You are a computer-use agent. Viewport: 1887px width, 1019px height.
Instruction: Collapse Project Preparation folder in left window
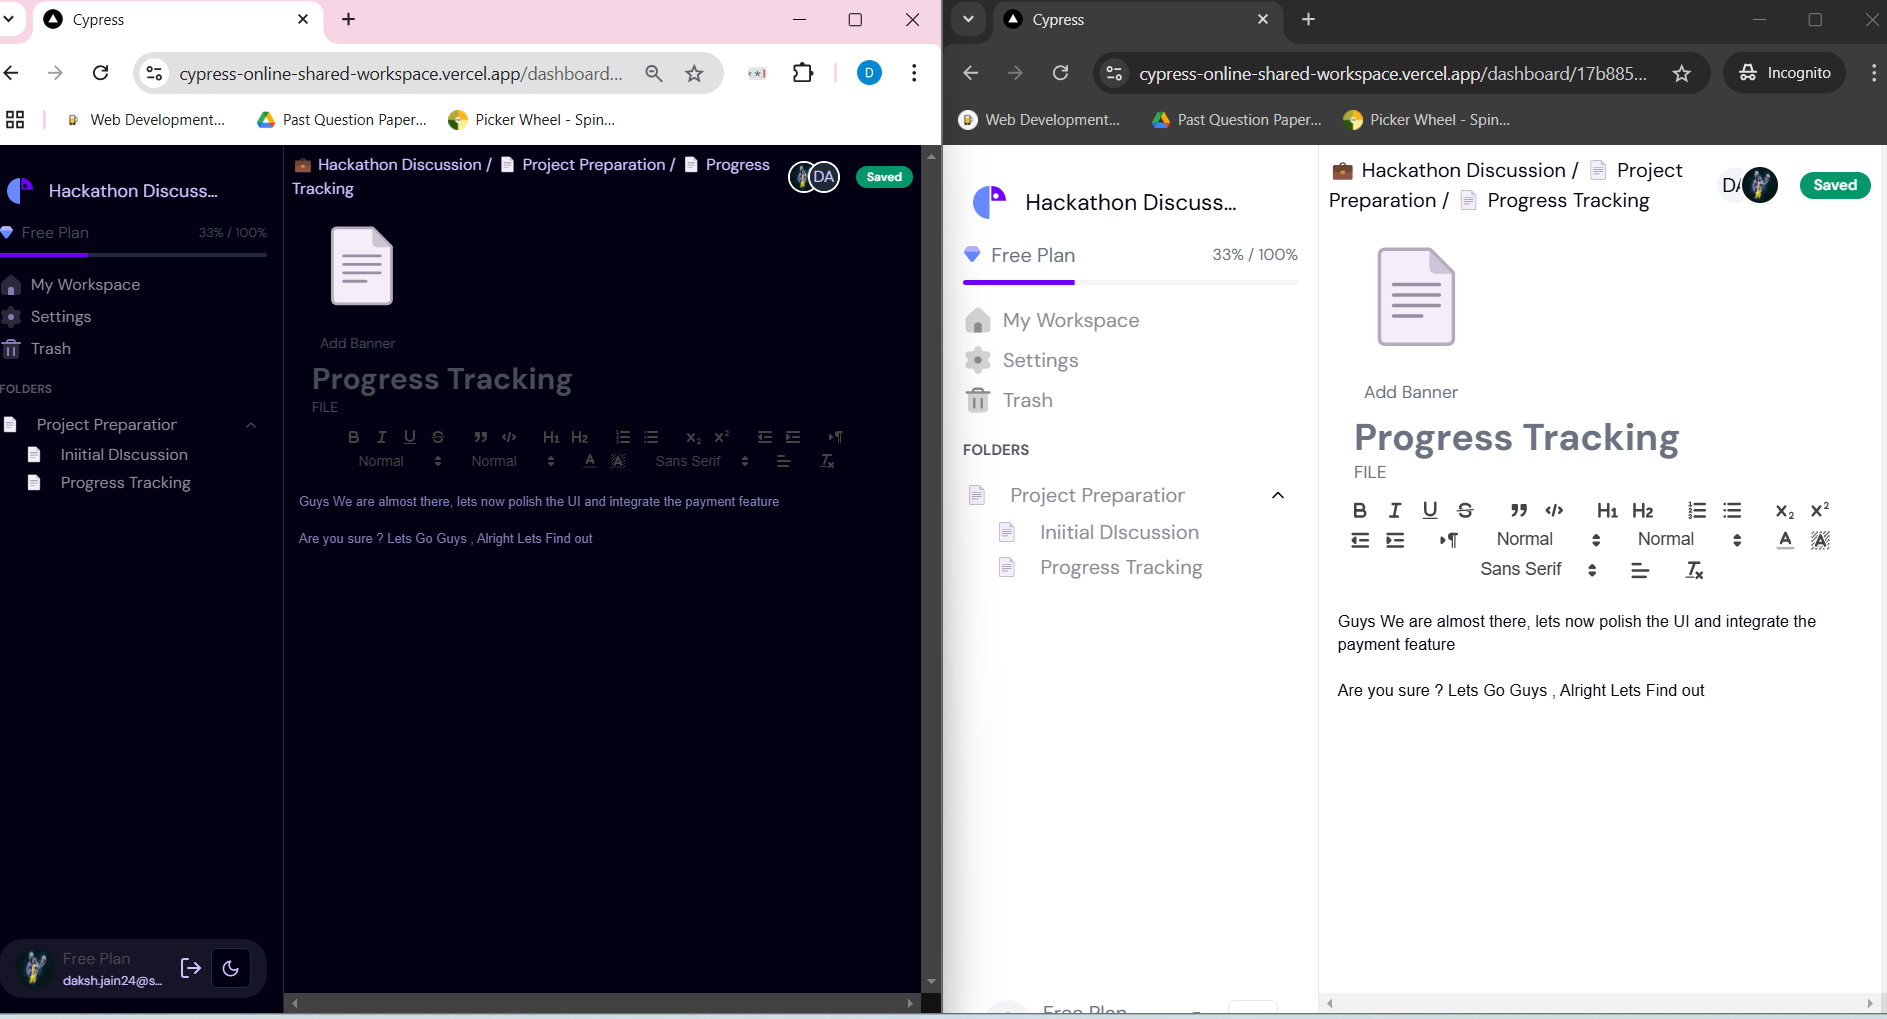[251, 425]
